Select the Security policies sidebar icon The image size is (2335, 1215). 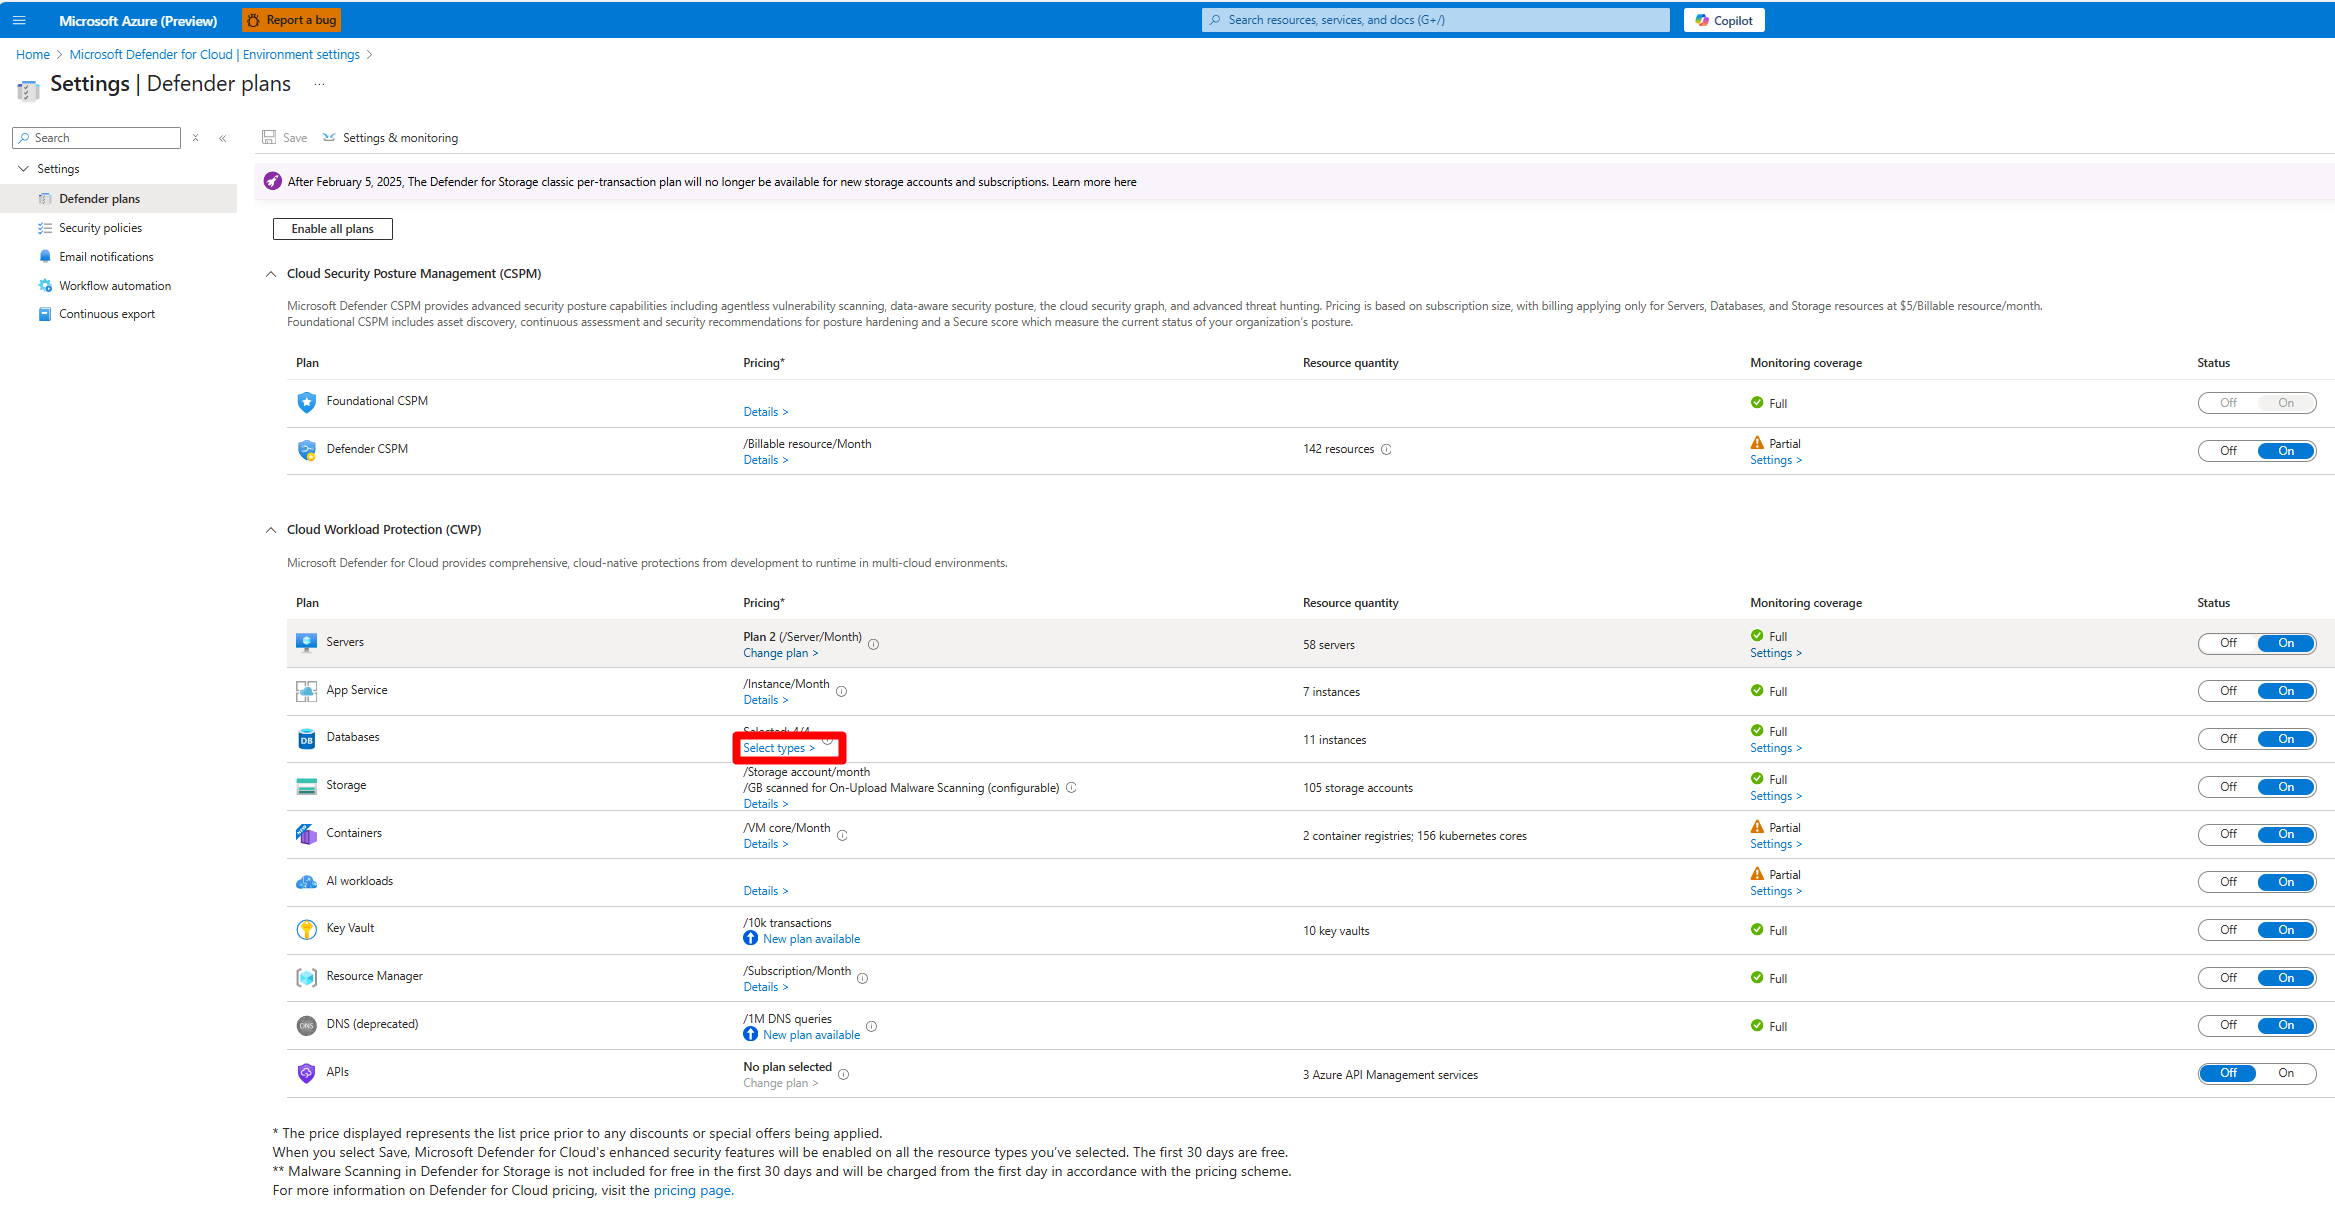tap(45, 227)
